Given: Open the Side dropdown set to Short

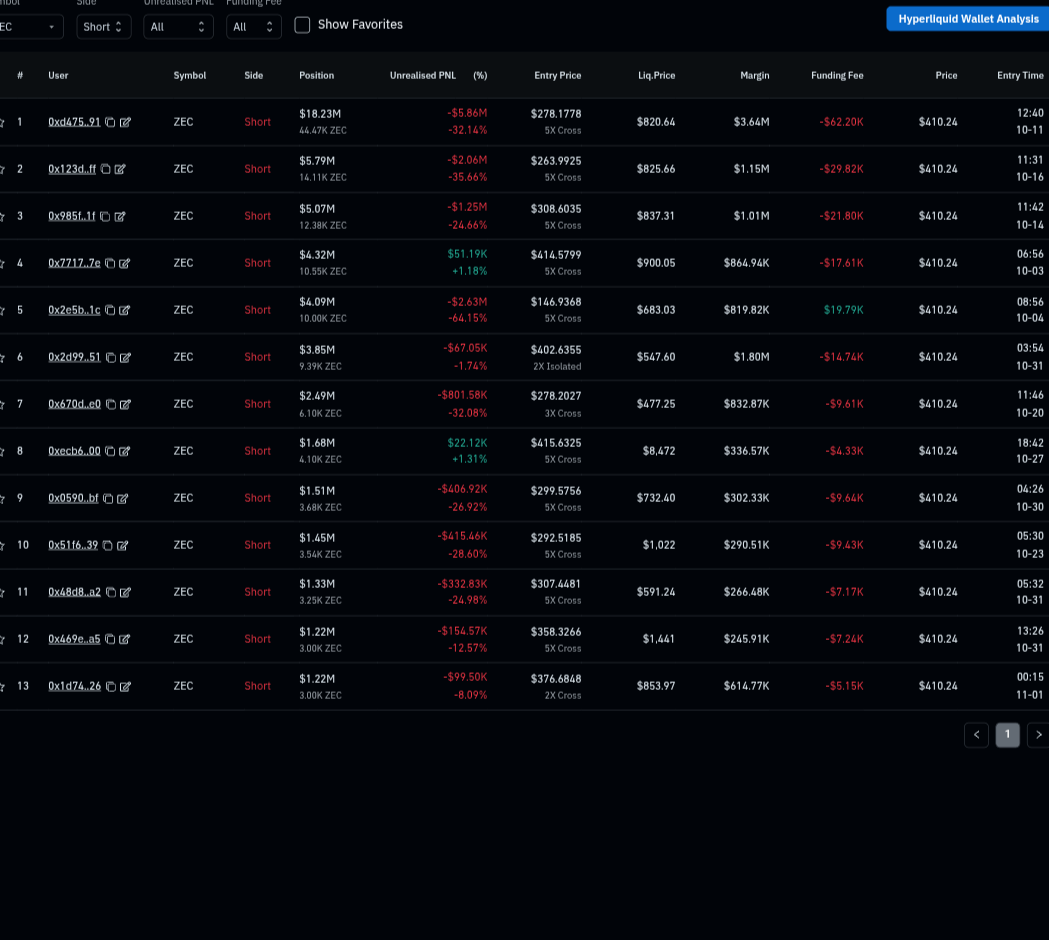Looking at the screenshot, I should point(104,27).
